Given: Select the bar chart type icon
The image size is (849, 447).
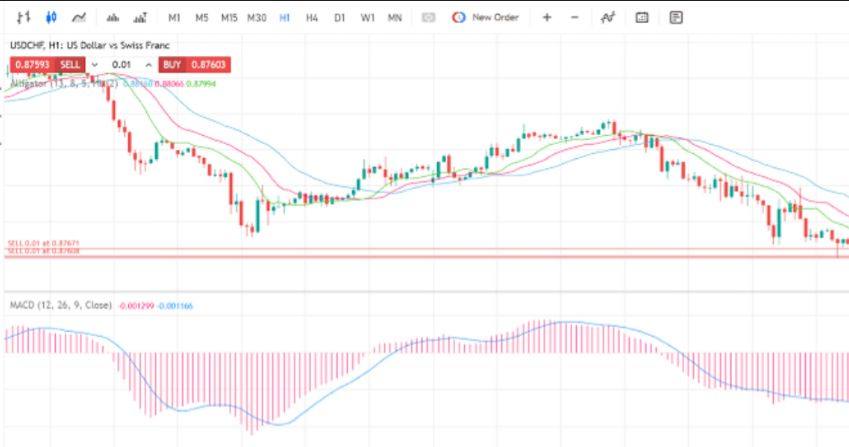Looking at the screenshot, I should click(23, 17).
